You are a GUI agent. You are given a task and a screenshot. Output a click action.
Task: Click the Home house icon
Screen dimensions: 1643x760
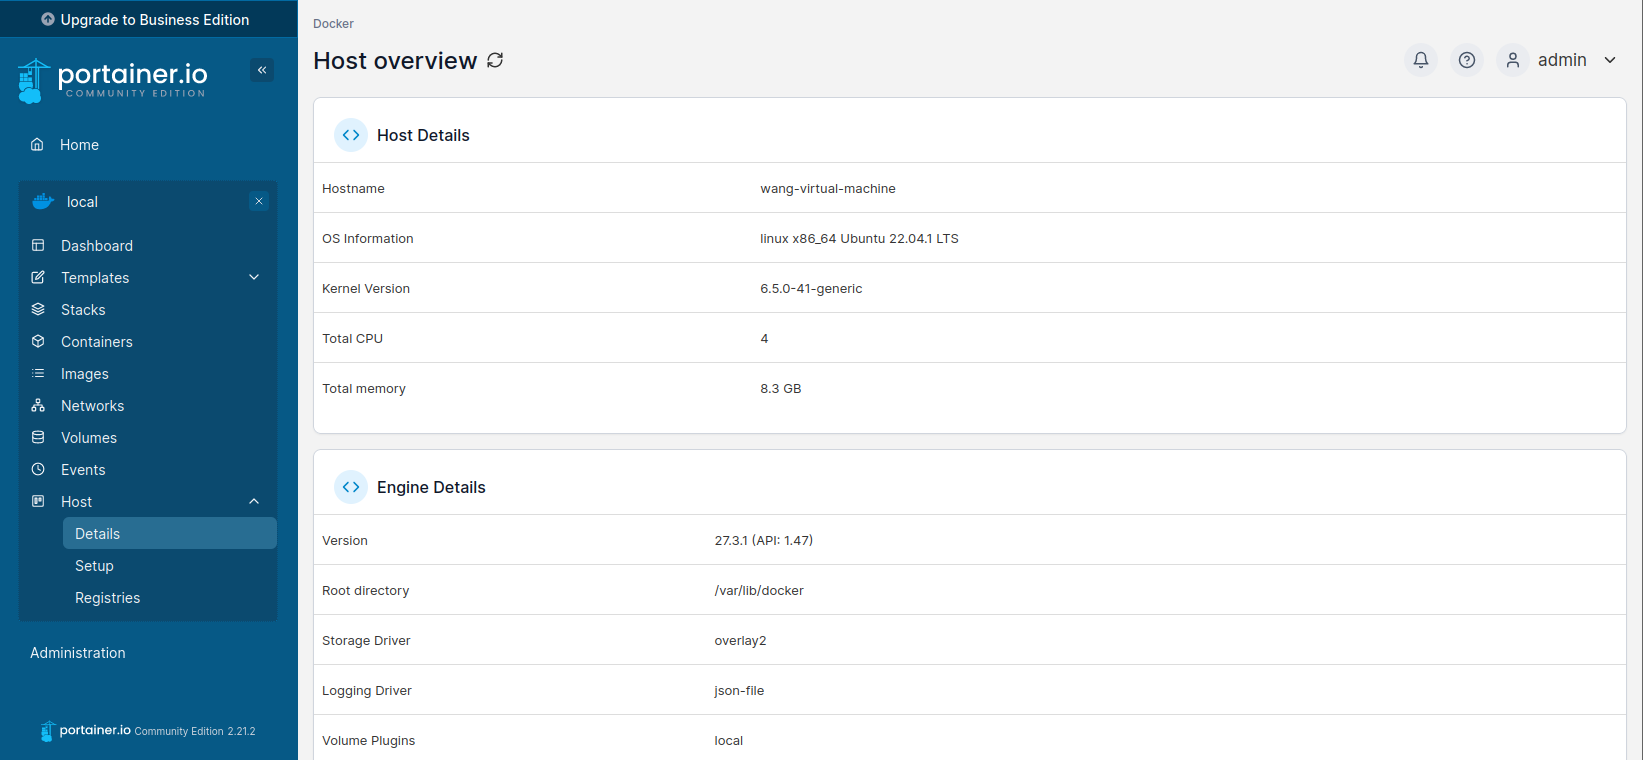(x=37, y=144)
